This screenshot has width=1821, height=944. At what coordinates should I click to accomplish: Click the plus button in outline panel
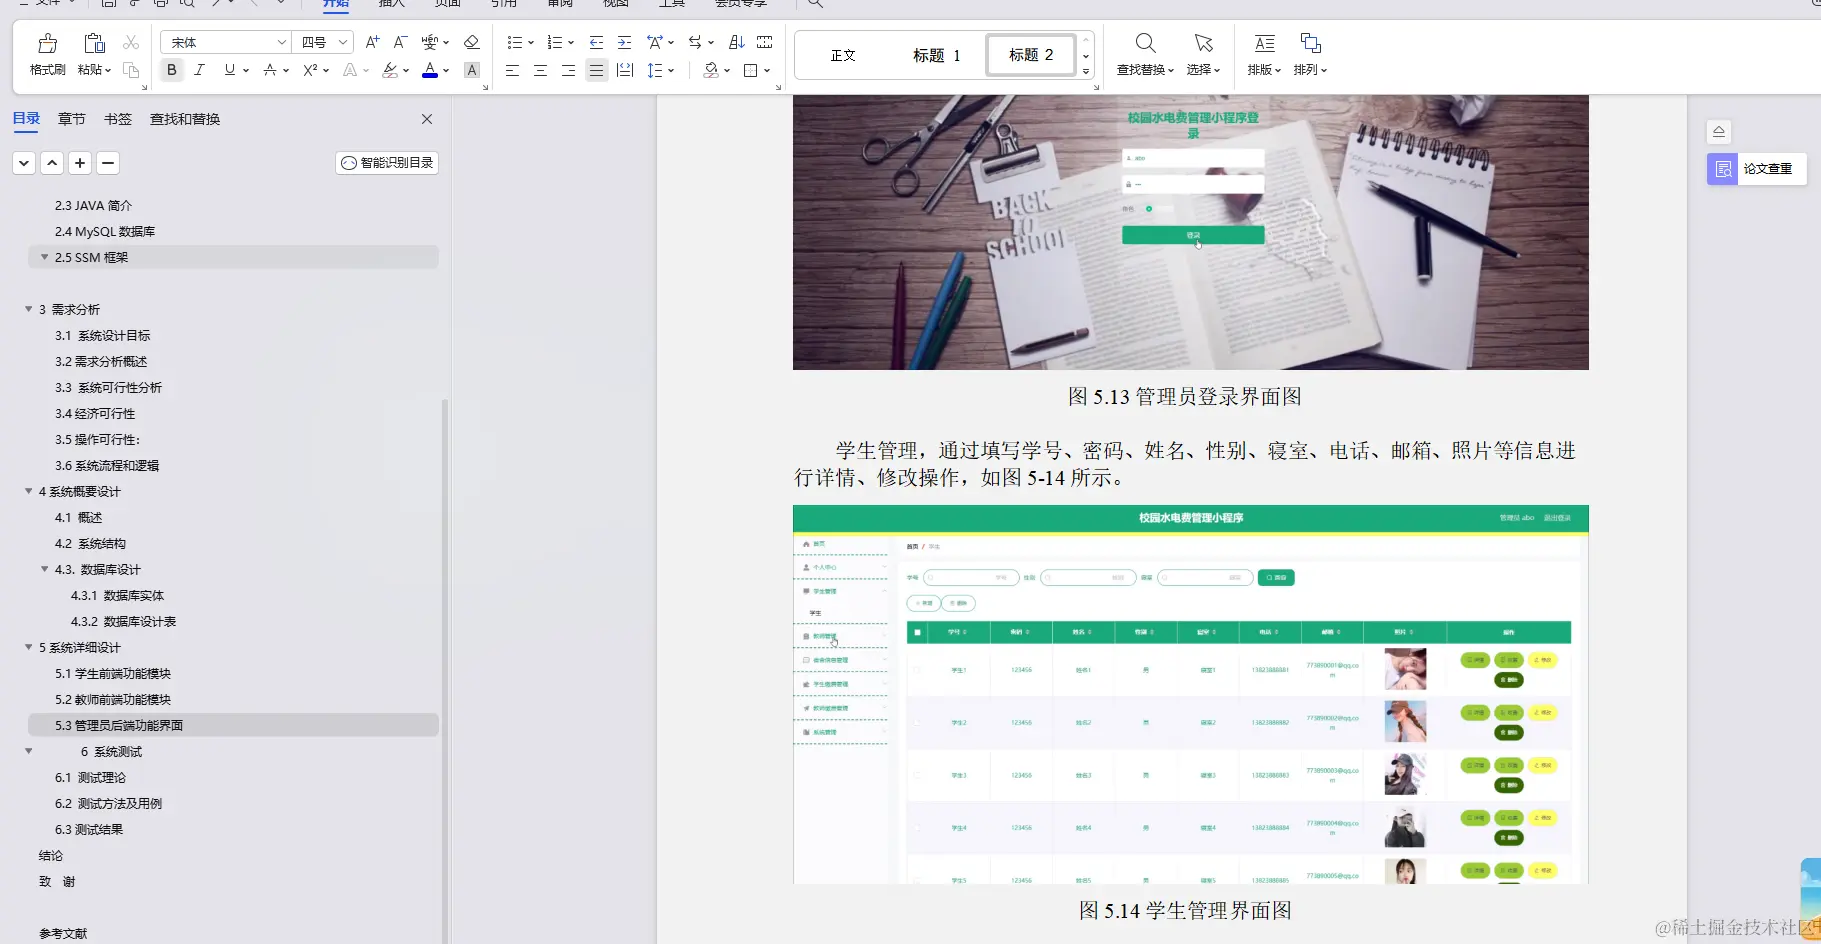(x=80, y=163)
